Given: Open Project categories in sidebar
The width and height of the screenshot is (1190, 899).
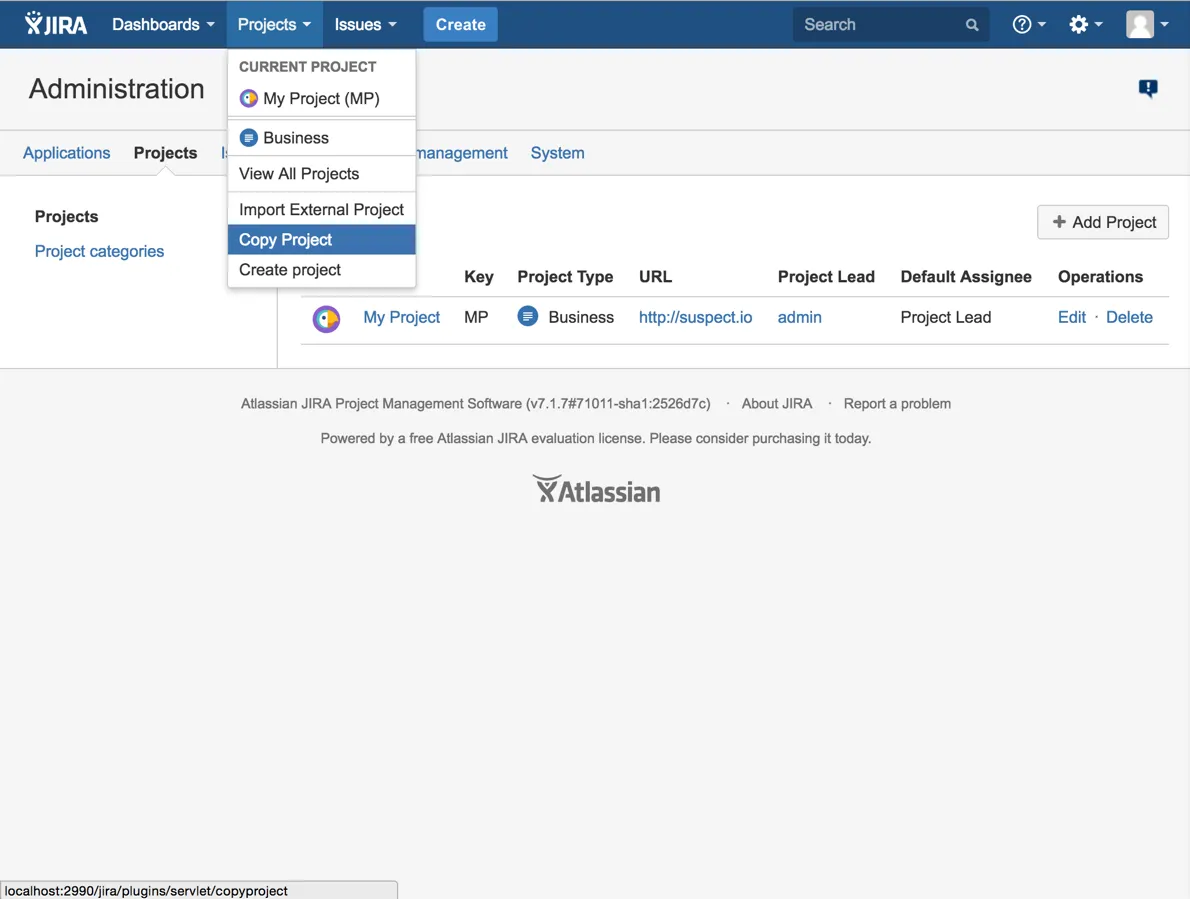Looking at the screenshot, I should [x=99, y=251].
